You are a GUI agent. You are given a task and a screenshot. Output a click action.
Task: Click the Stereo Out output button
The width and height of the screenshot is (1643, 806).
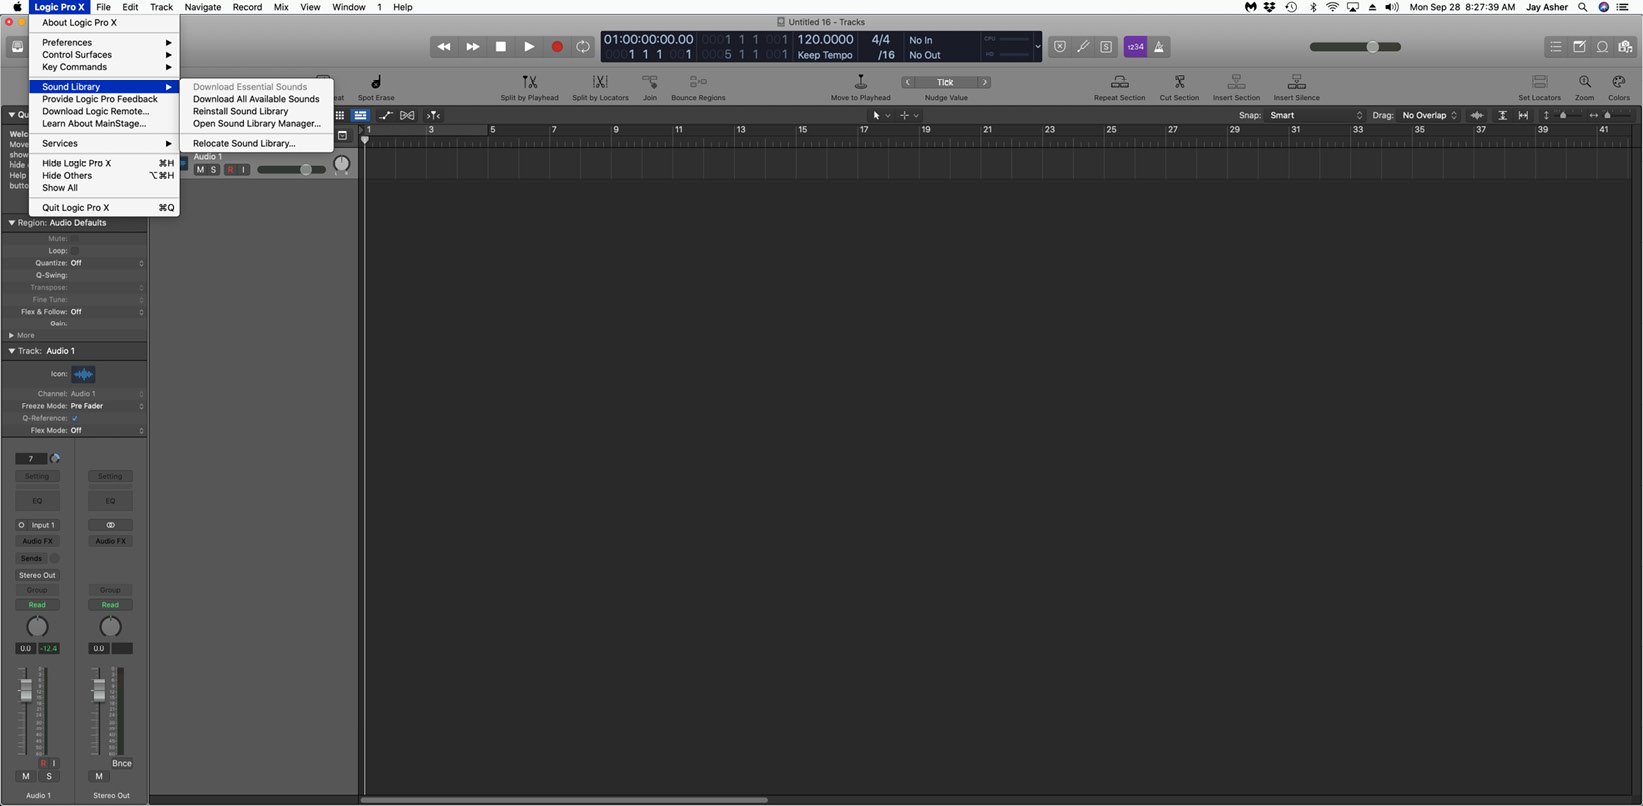tap(37, 575)
